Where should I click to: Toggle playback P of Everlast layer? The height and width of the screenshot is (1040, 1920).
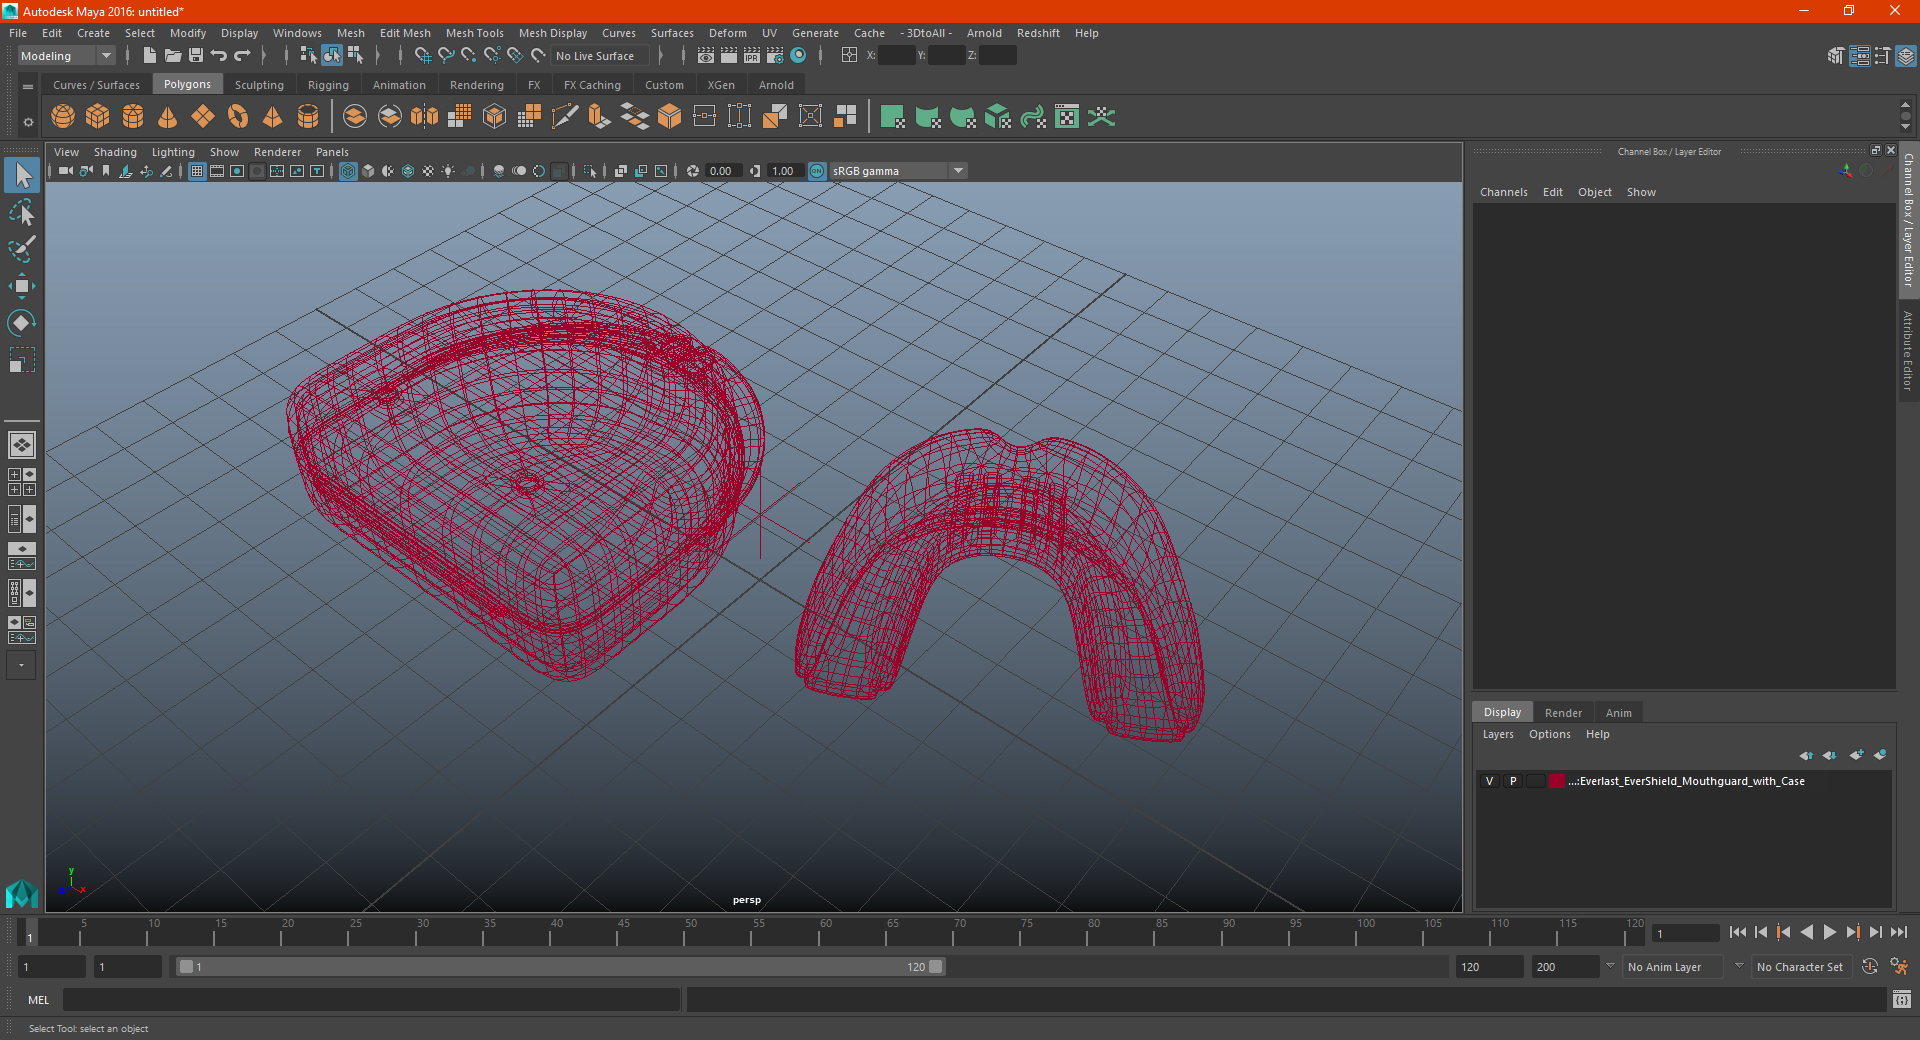(x=1512, y=781)
